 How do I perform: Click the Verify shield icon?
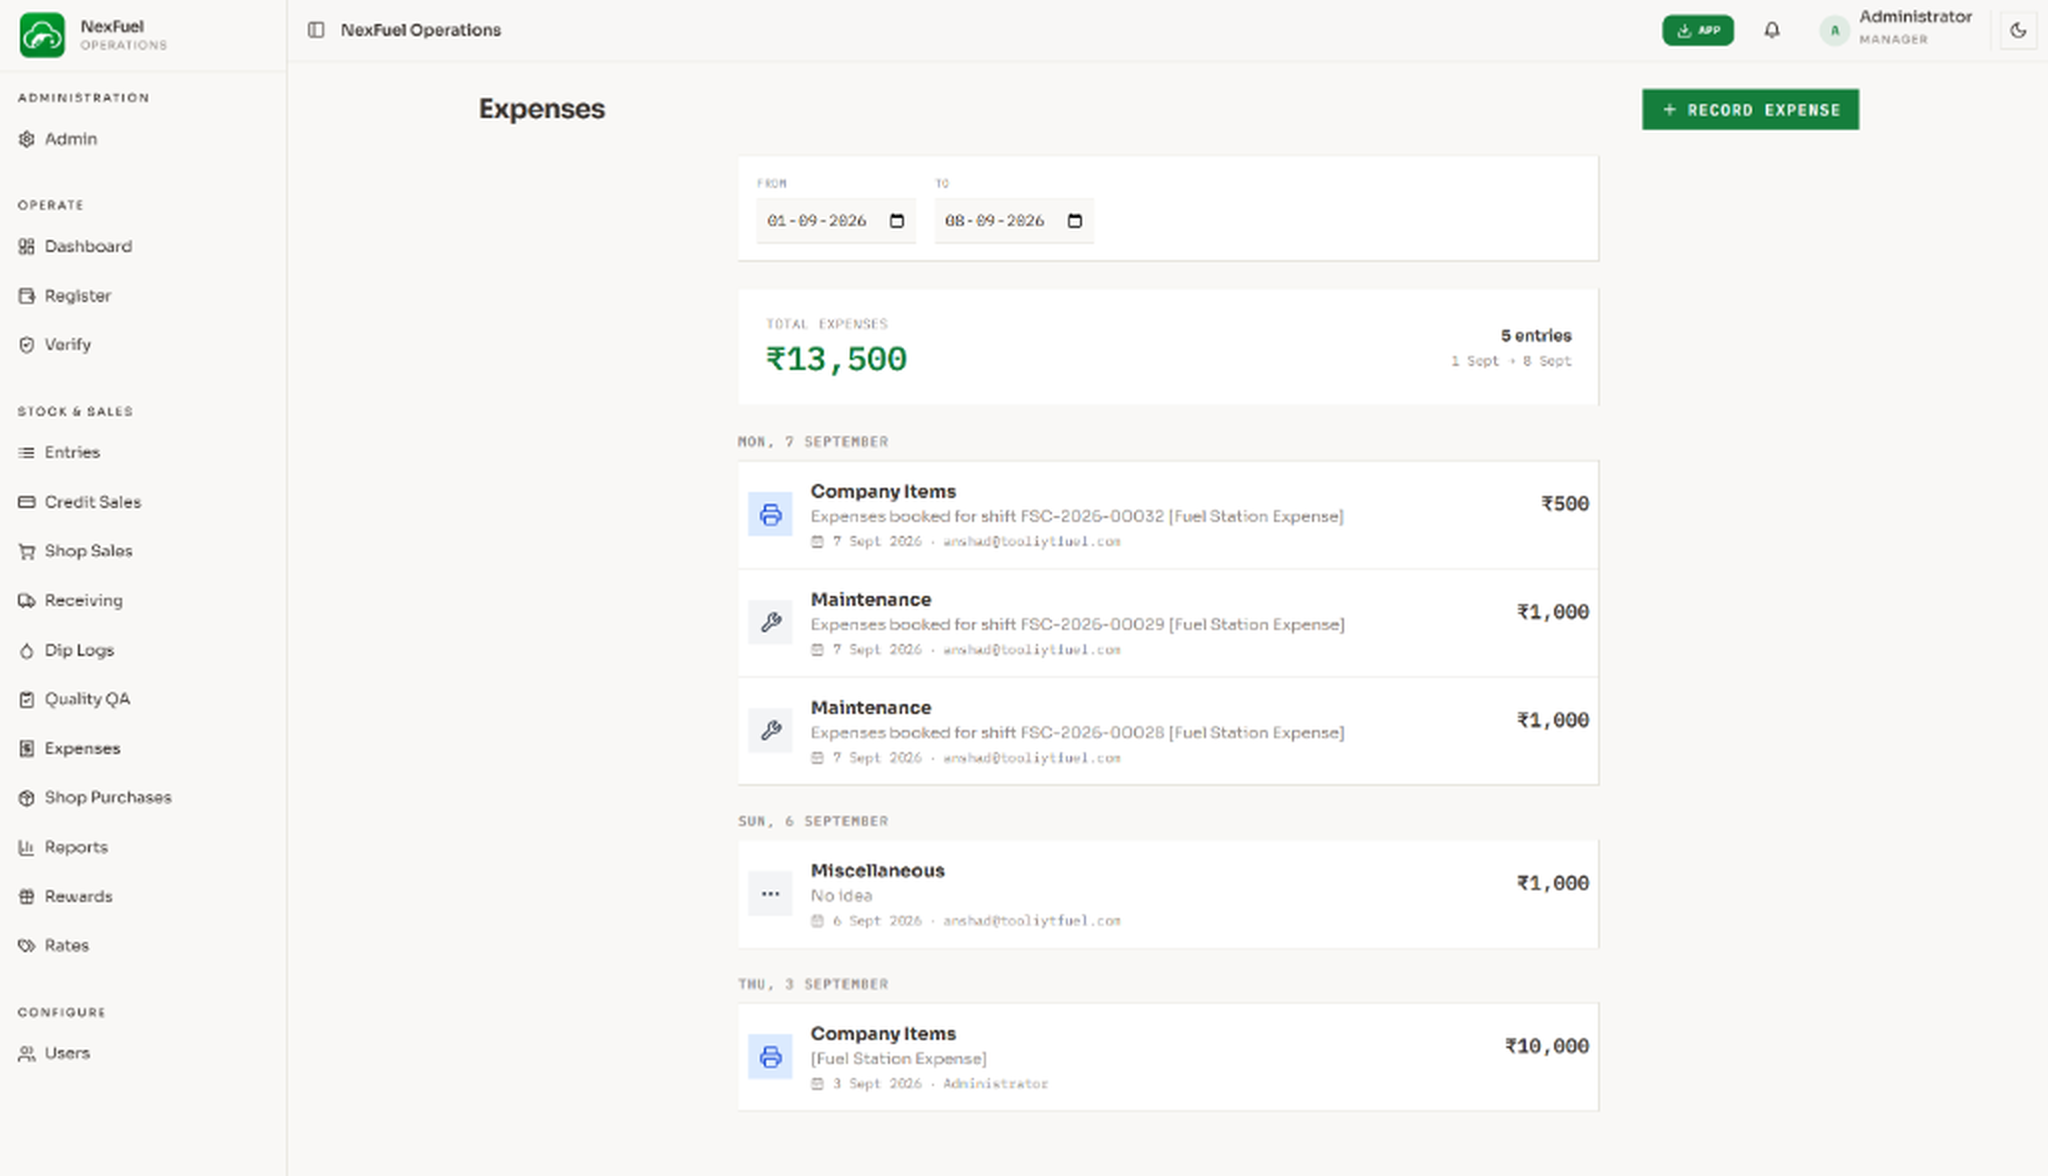click(x=27, y=345)
